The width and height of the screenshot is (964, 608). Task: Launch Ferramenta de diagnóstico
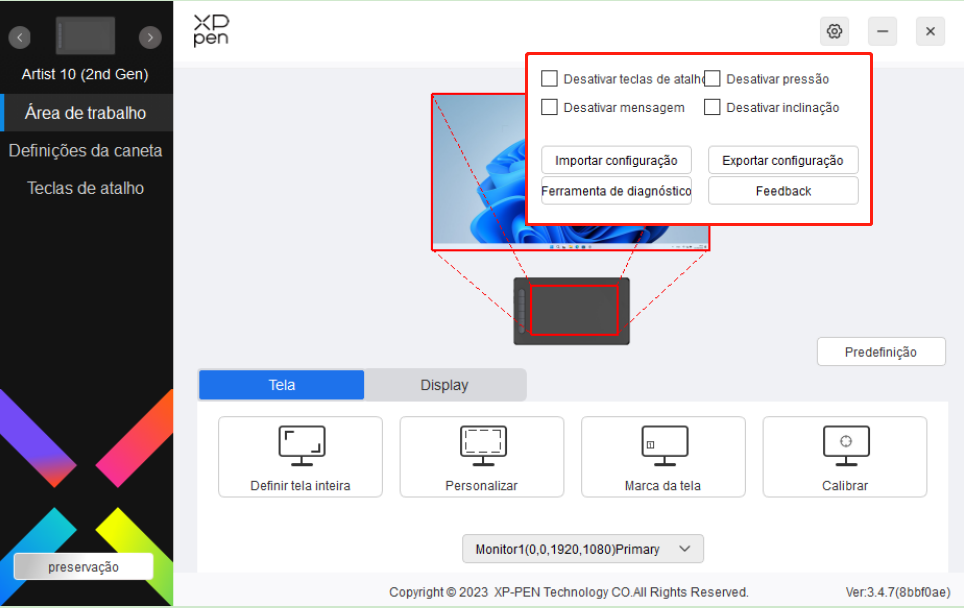coord(616,191)
